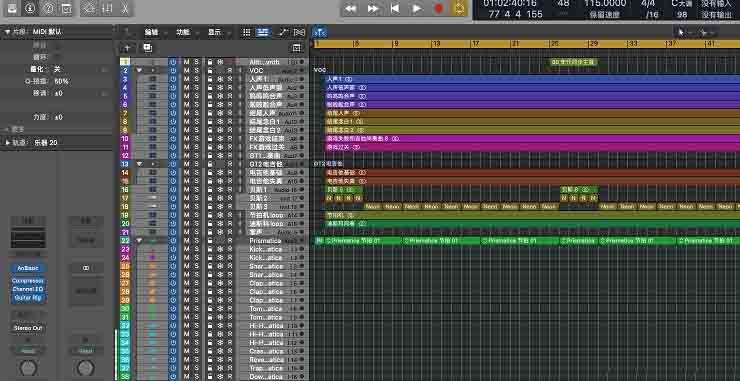Select the 人声1 region in timeline
The height and width of the screenshot is (381, 740).
(x=532, y=79)
